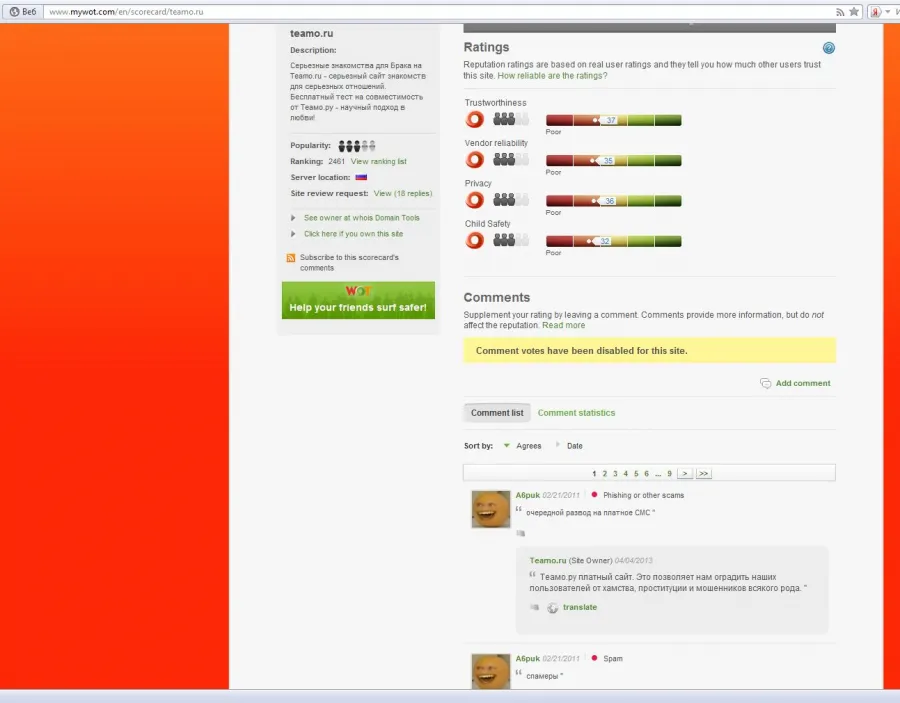Click the globe icon next to translate
Viewport: 900px width, 703px height.
tap(552, 608)
